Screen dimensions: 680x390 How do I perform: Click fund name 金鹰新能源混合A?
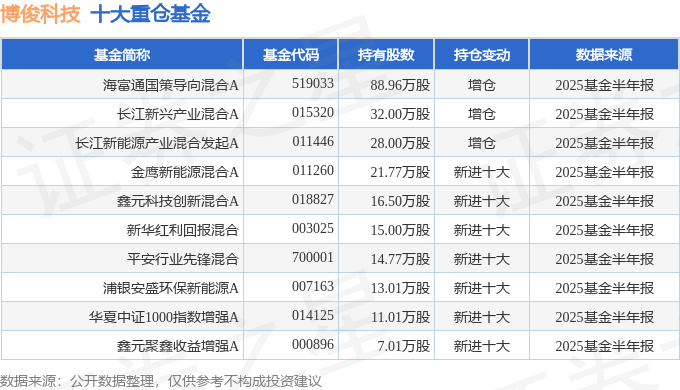pos(185,172)
